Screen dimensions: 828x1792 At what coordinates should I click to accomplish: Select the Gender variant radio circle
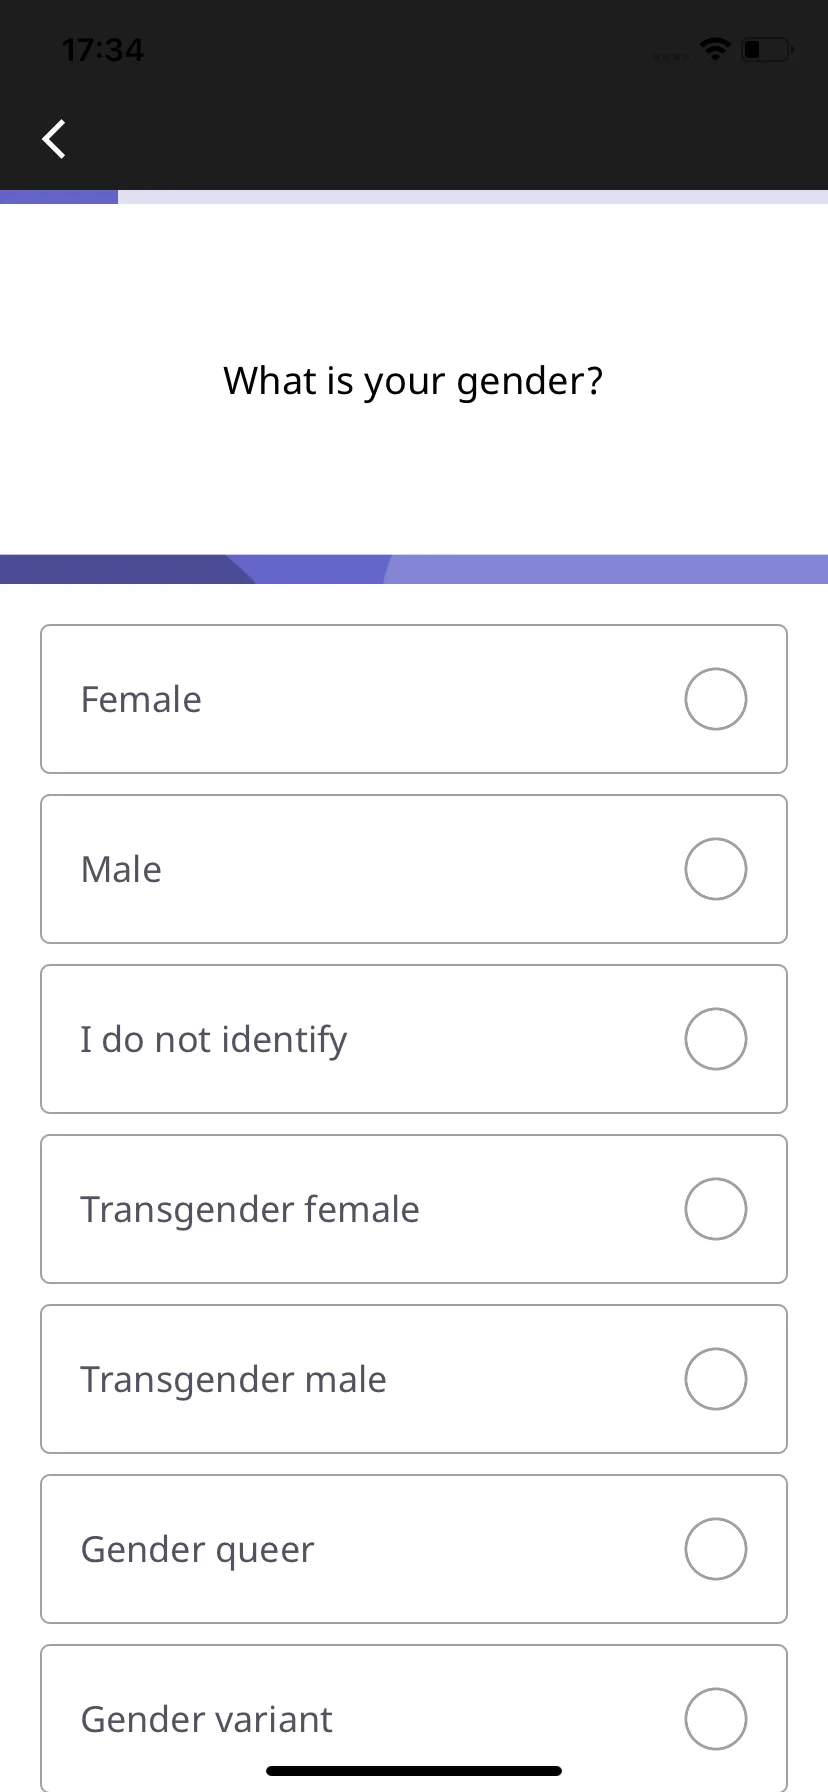tap(716, 1719)
